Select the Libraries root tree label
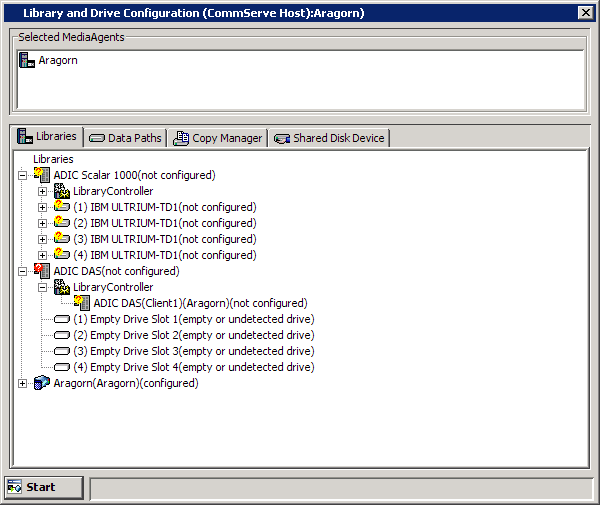600x505 pixels. (x=53, y=159)
